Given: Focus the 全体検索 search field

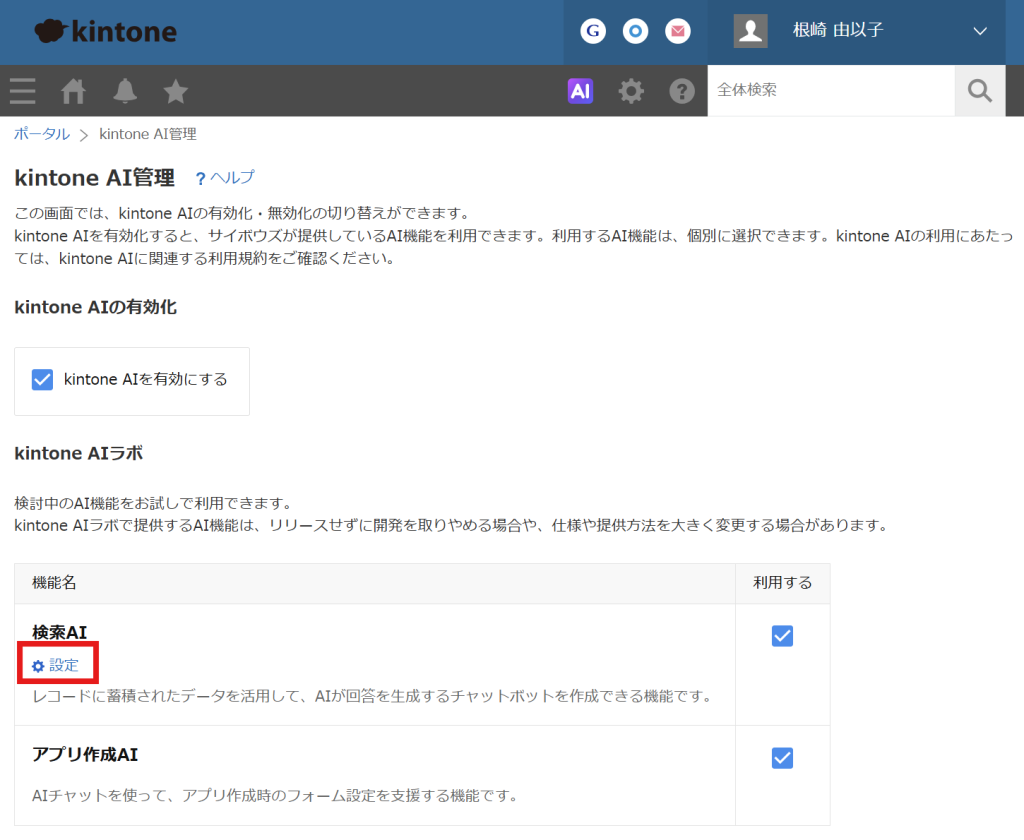Looking at the screenshot, I should (x=831, y=90).
